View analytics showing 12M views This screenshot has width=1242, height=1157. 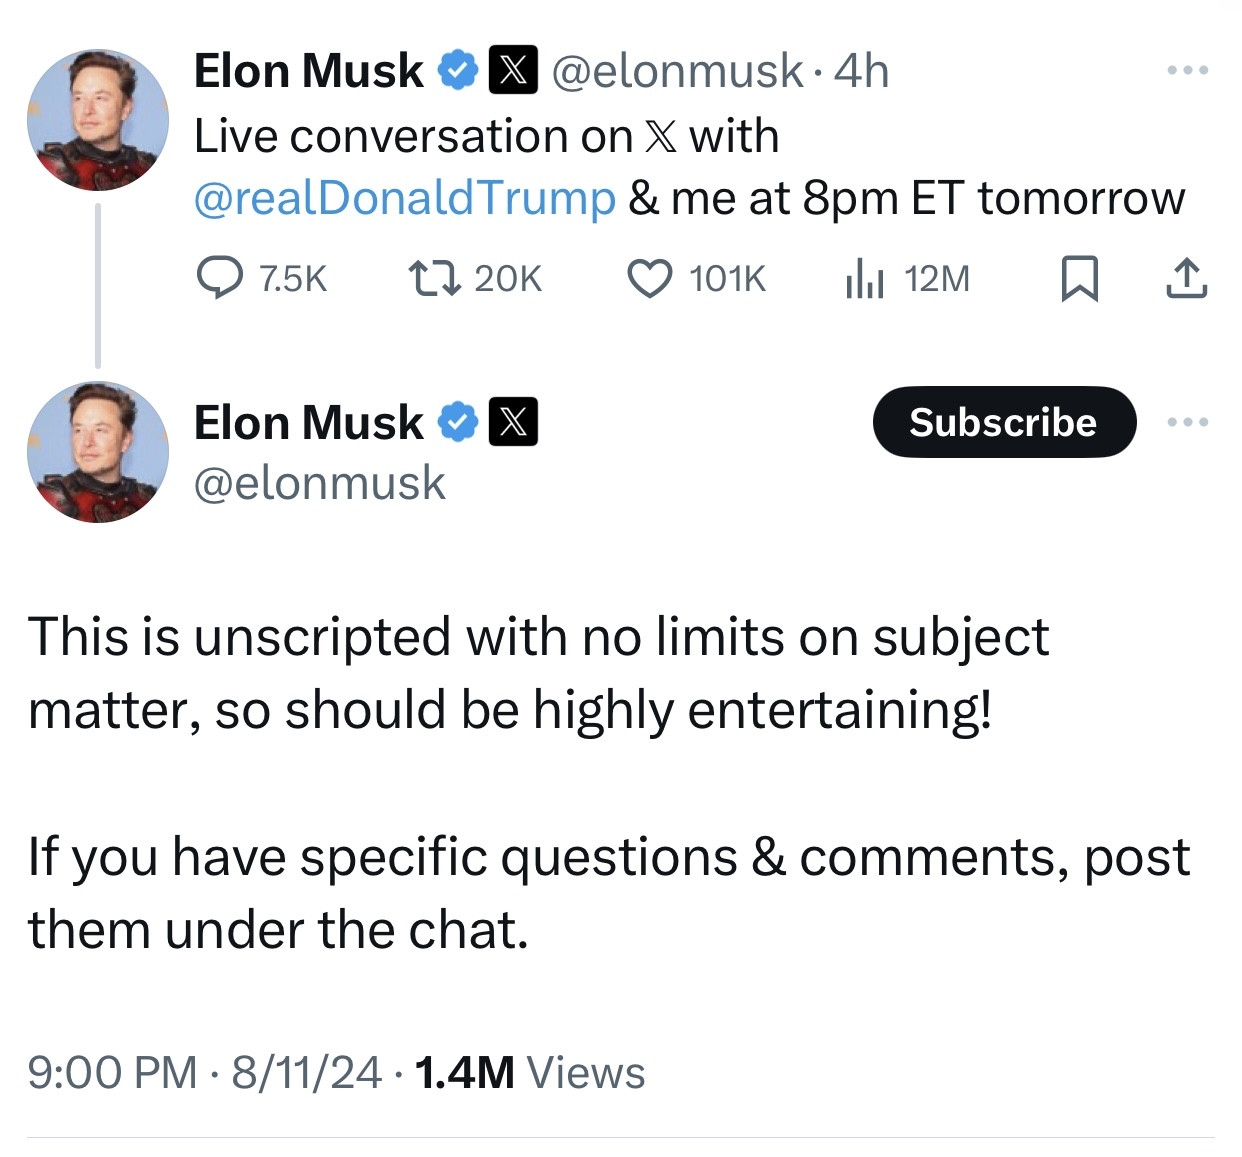pos(864,278)
